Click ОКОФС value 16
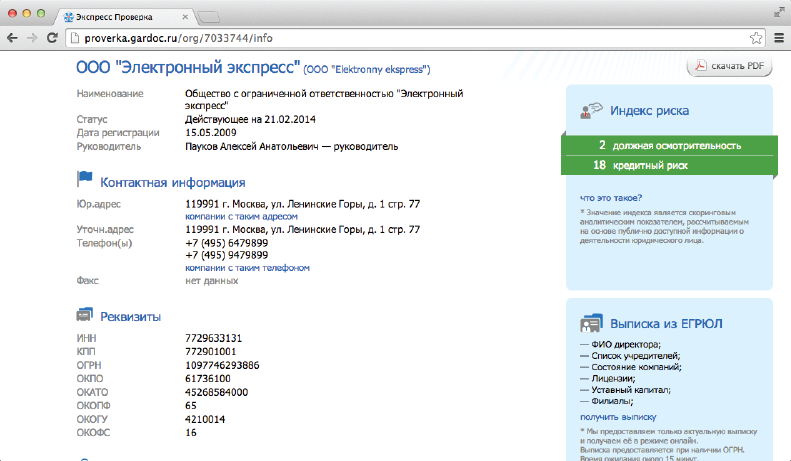 (191, 433)
